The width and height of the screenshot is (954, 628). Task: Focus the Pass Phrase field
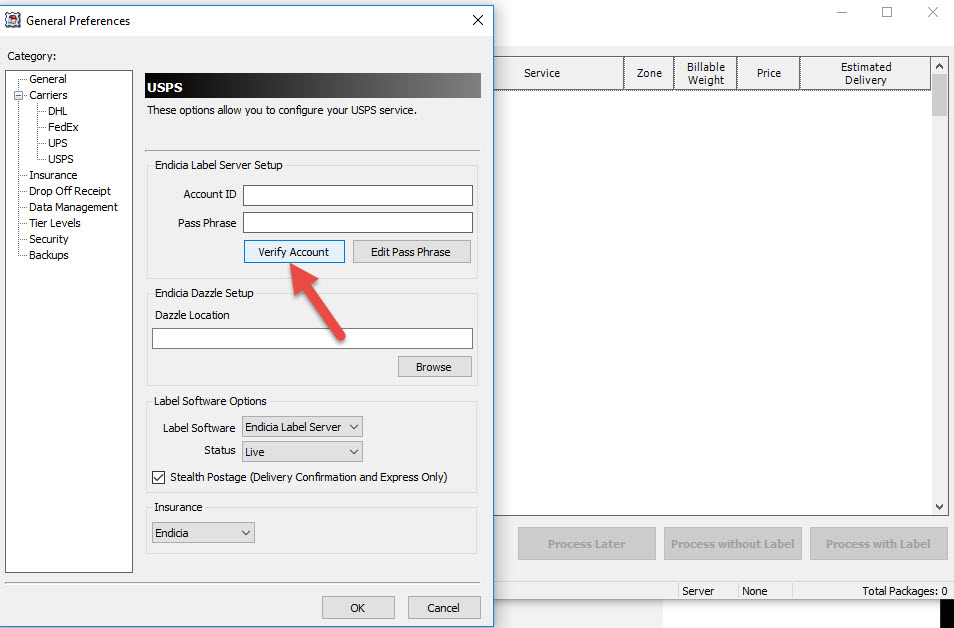point(358,223)
